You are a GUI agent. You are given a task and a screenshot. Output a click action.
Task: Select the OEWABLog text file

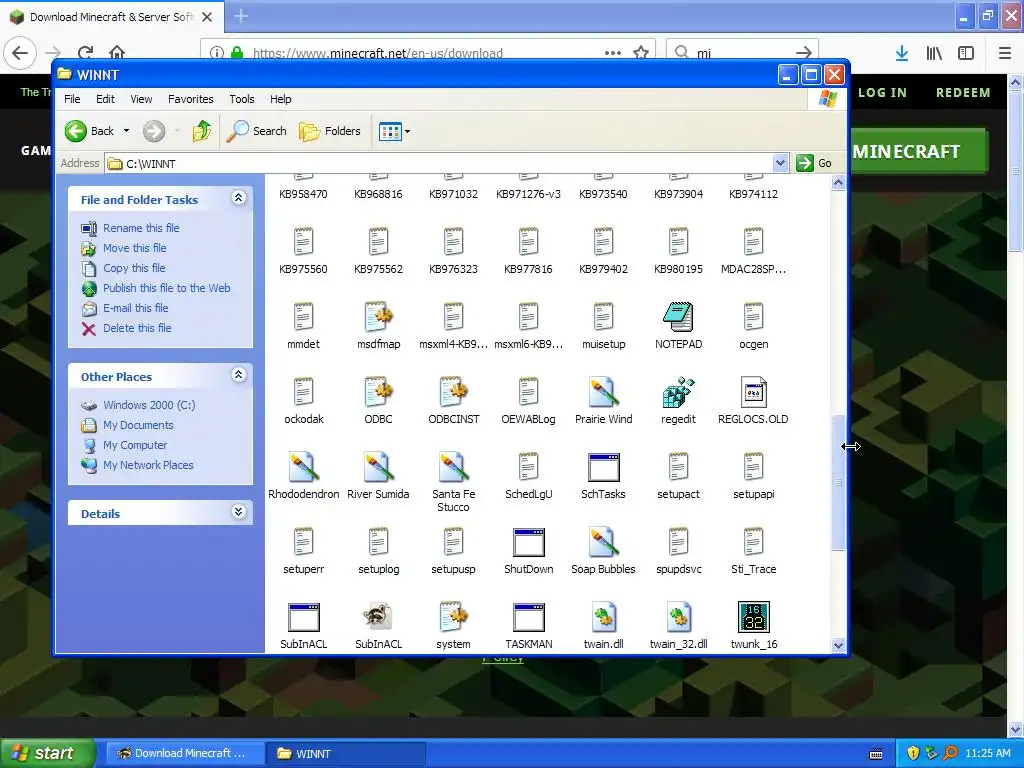pos(528,392)
